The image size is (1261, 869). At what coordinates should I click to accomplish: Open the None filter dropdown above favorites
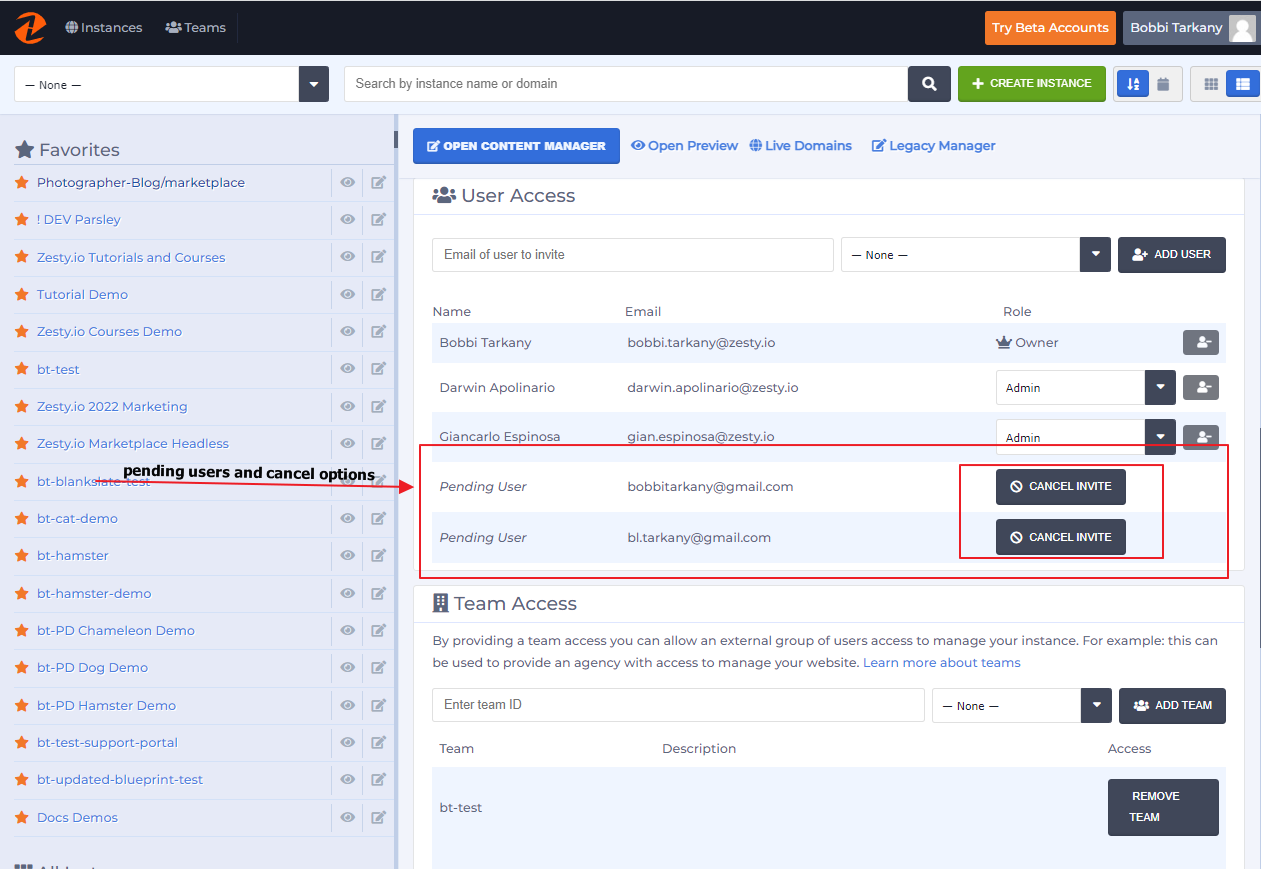point(313,84)
